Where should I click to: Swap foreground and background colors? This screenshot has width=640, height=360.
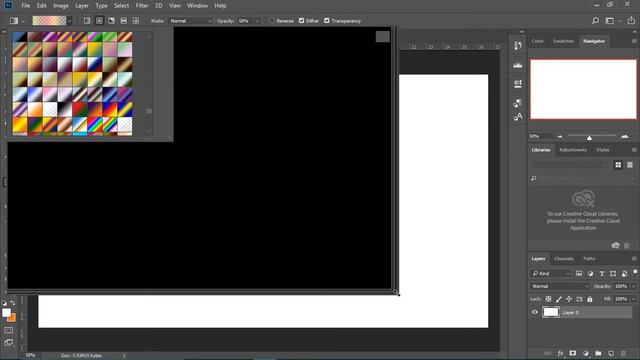pyautogui.click(x=13, y=303)
